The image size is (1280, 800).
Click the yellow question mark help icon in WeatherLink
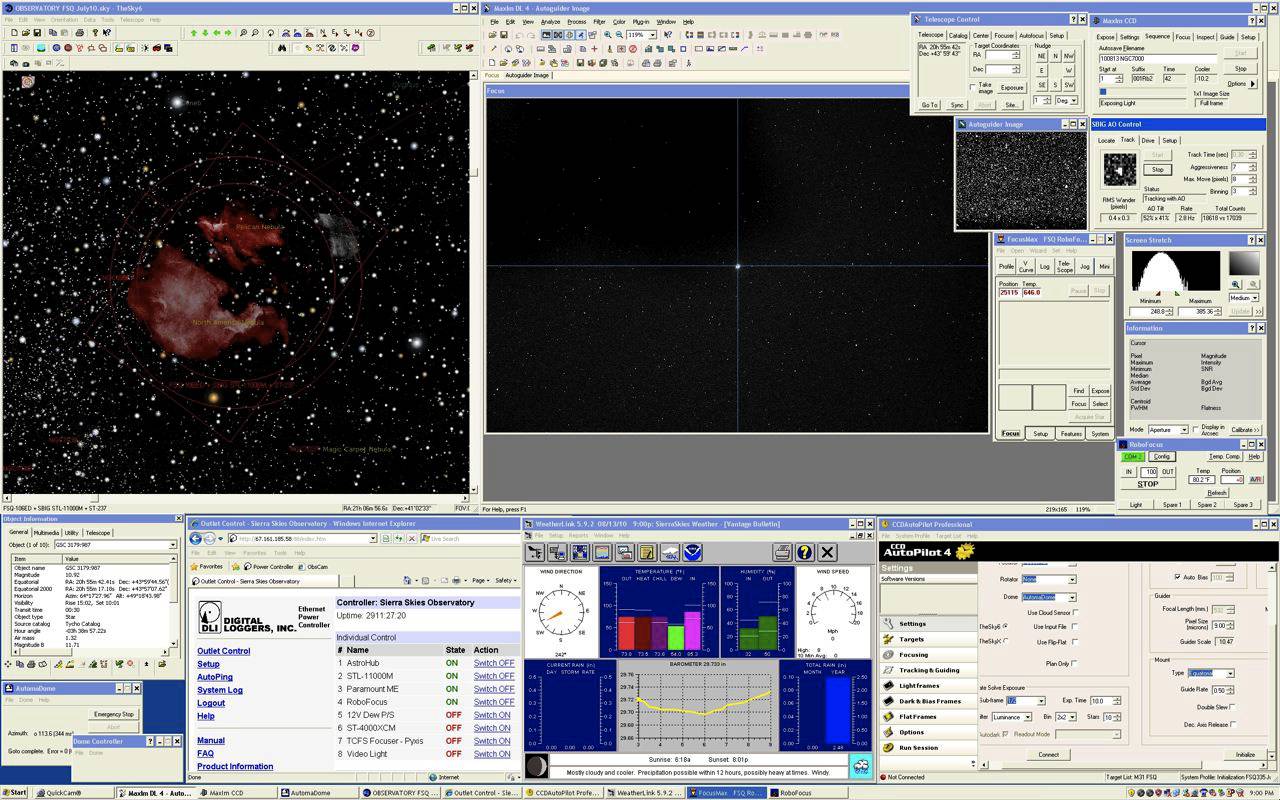[804, 552]
